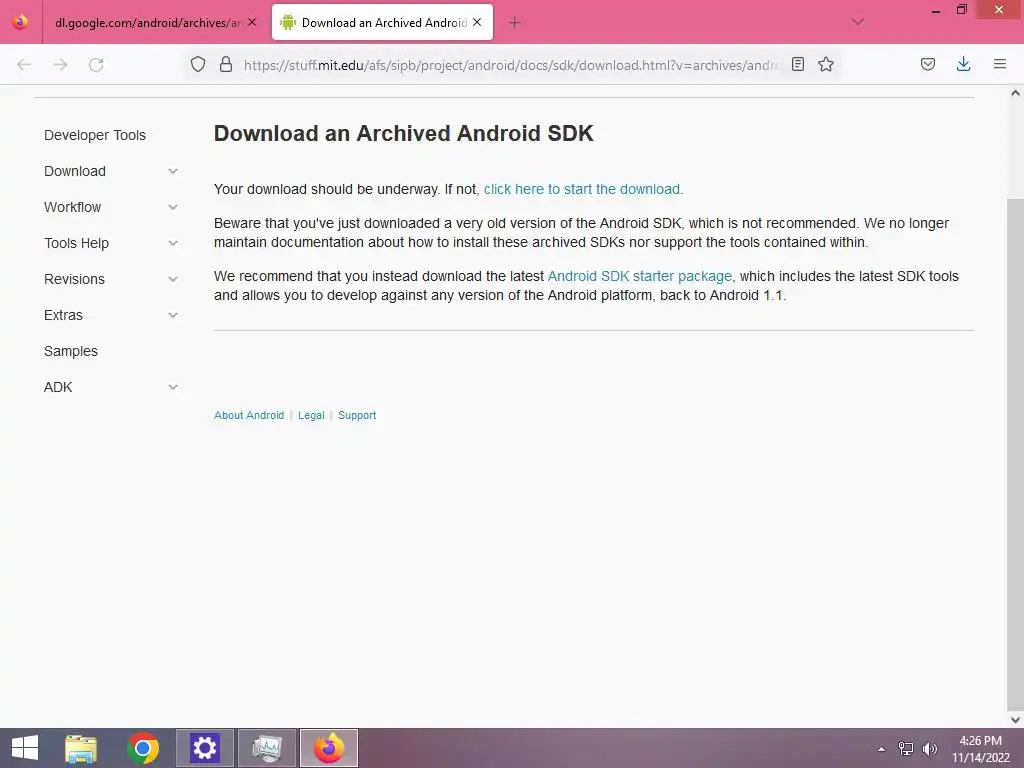Open File Explorer from taskbar
Viewport: 1024px width, 768px height.
[81, 748]
